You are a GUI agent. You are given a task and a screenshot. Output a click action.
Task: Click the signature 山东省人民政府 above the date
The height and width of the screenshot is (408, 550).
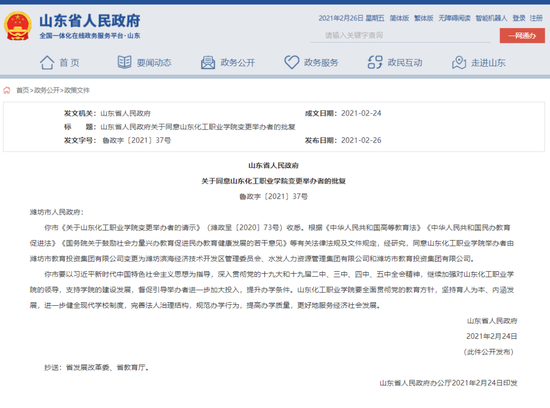coord(492,321)
